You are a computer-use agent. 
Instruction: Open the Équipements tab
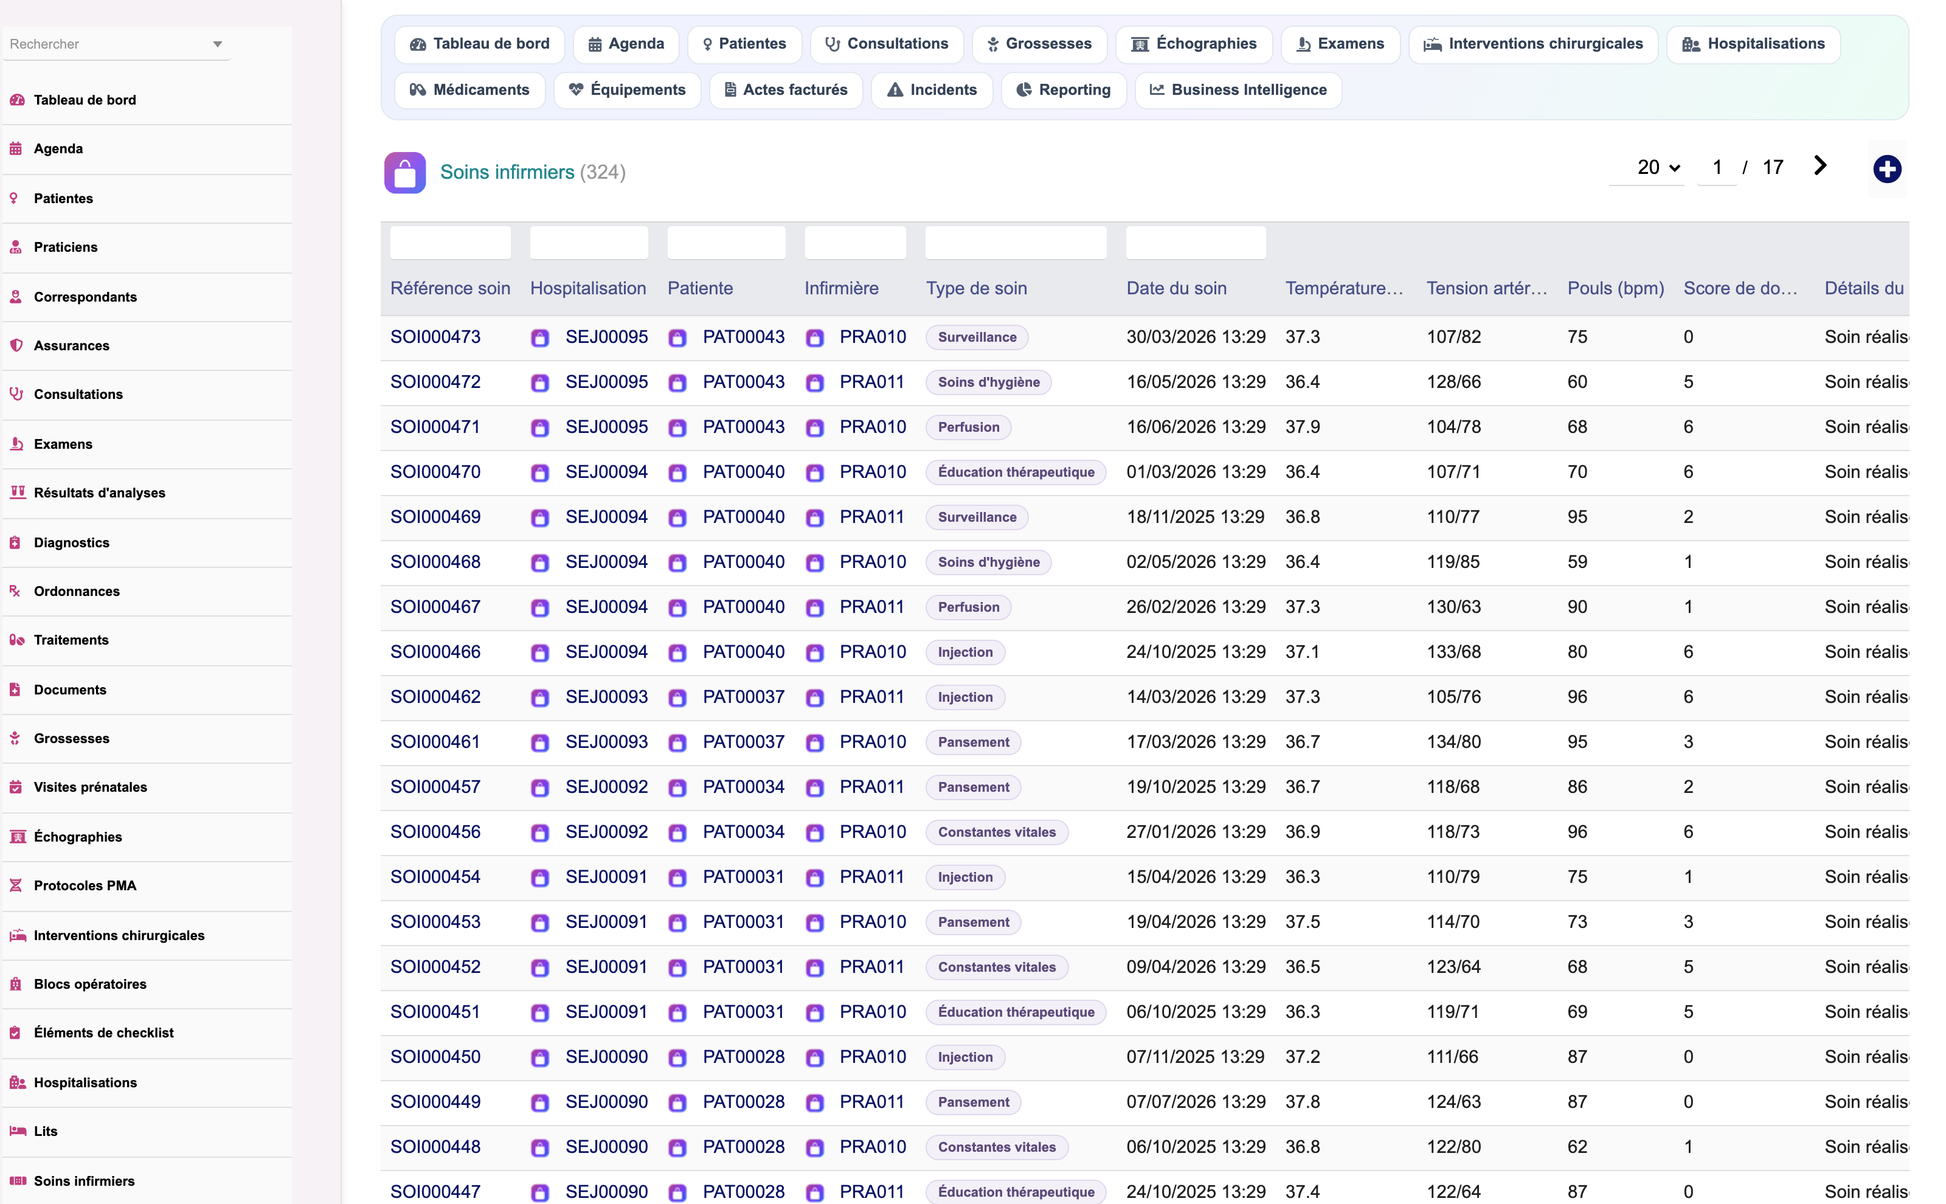tap(627, 90)
